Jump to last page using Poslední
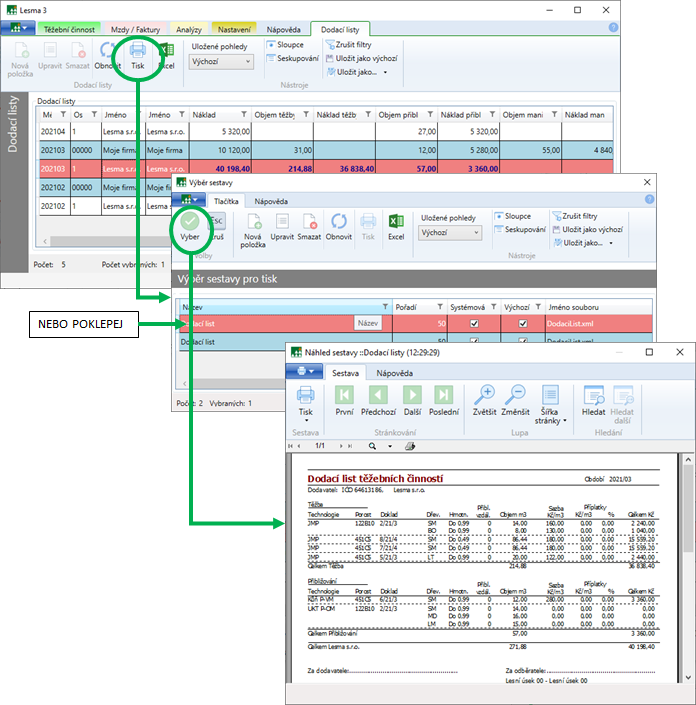 coord(444,396)
